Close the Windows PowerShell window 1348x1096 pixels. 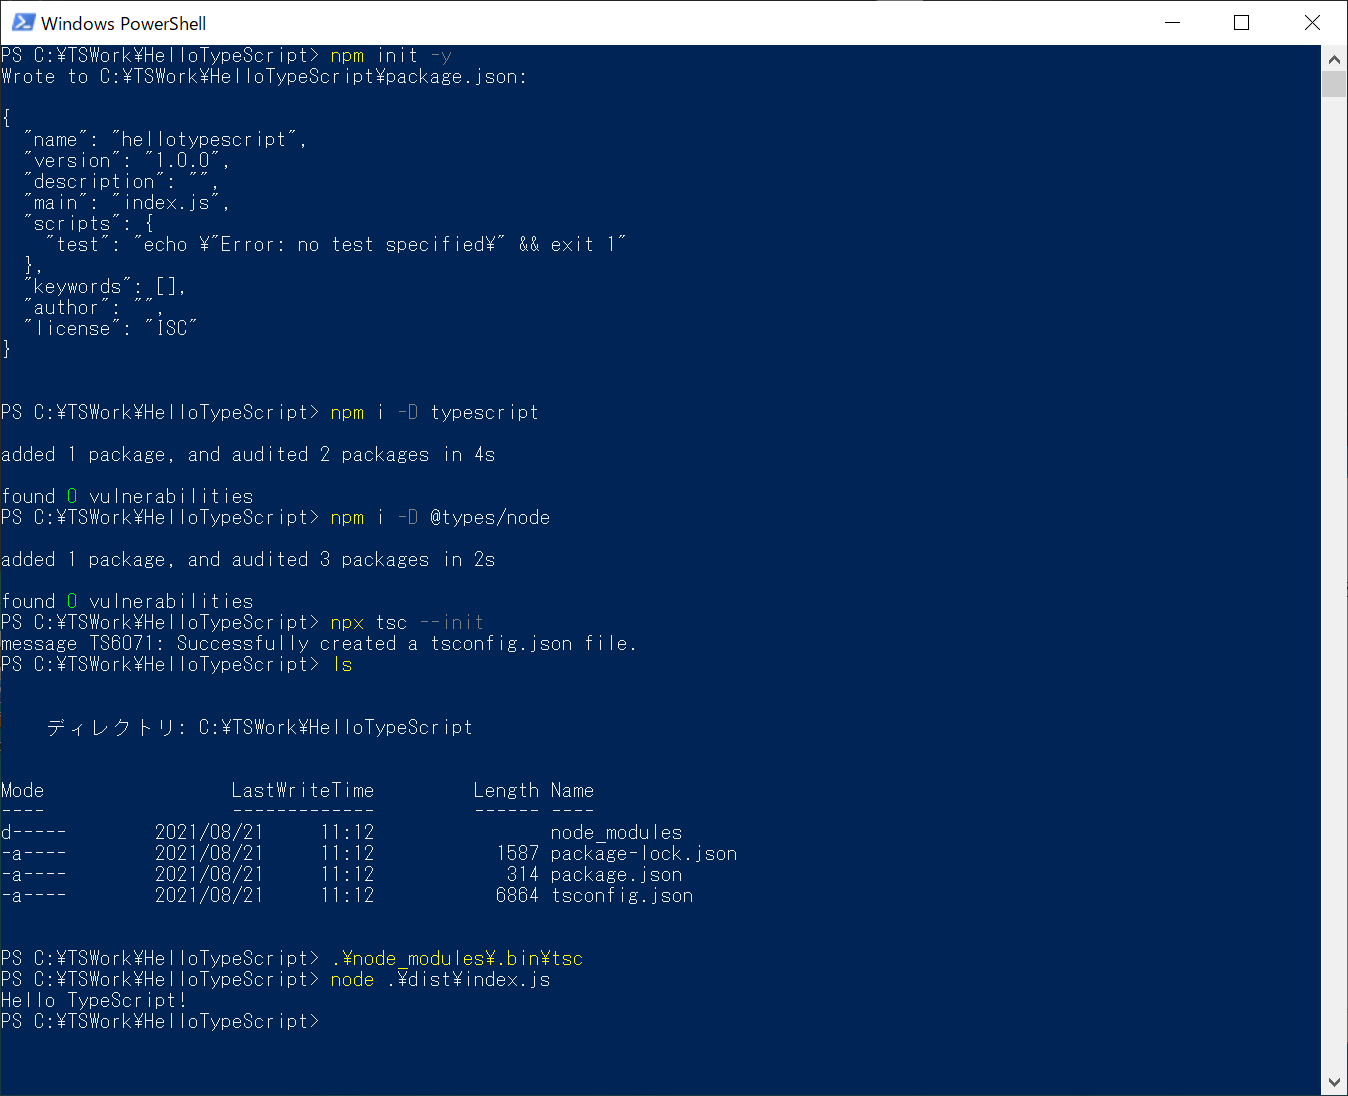point(1312,22)
